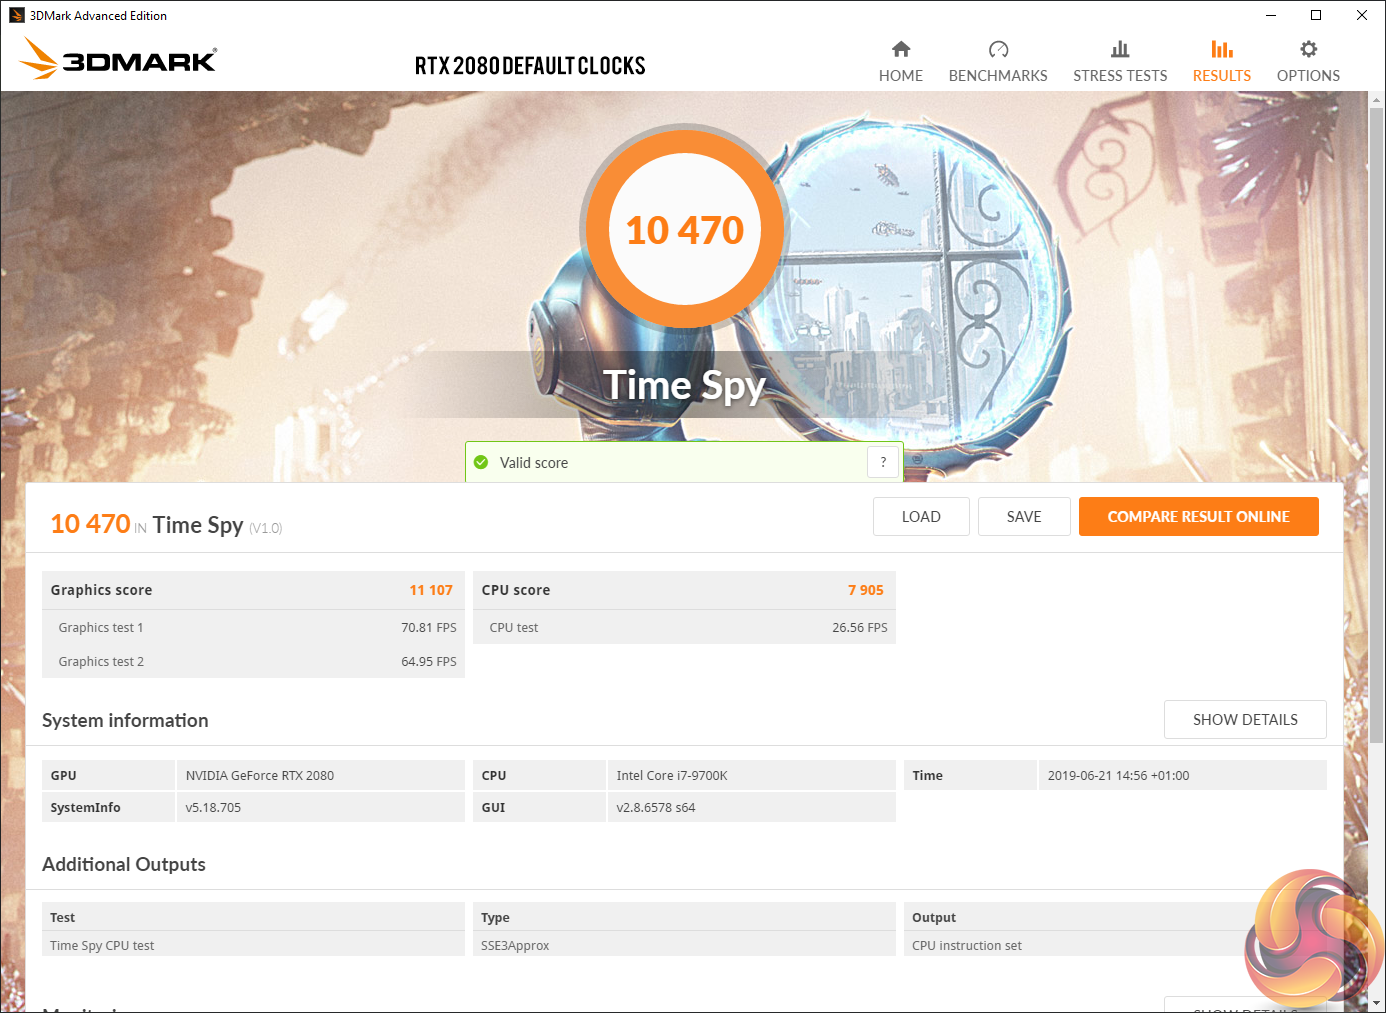The image size is (1386, 1013).
Task: Click the 3DMark logo
Action: coord(118,59)
